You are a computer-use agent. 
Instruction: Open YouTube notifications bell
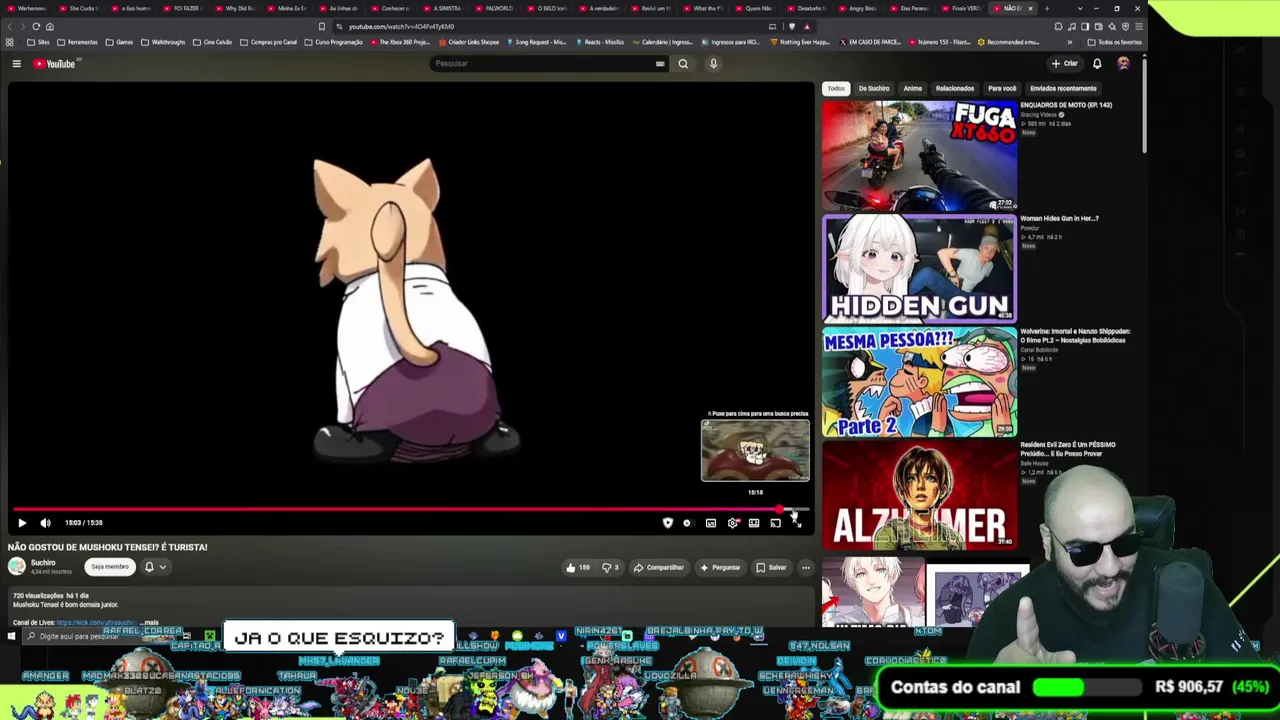tap(1097, 64)
